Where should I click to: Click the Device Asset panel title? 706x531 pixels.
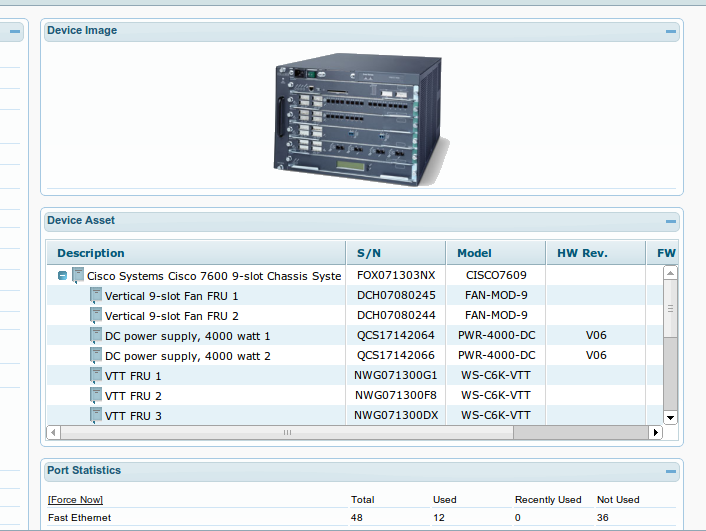81,220
